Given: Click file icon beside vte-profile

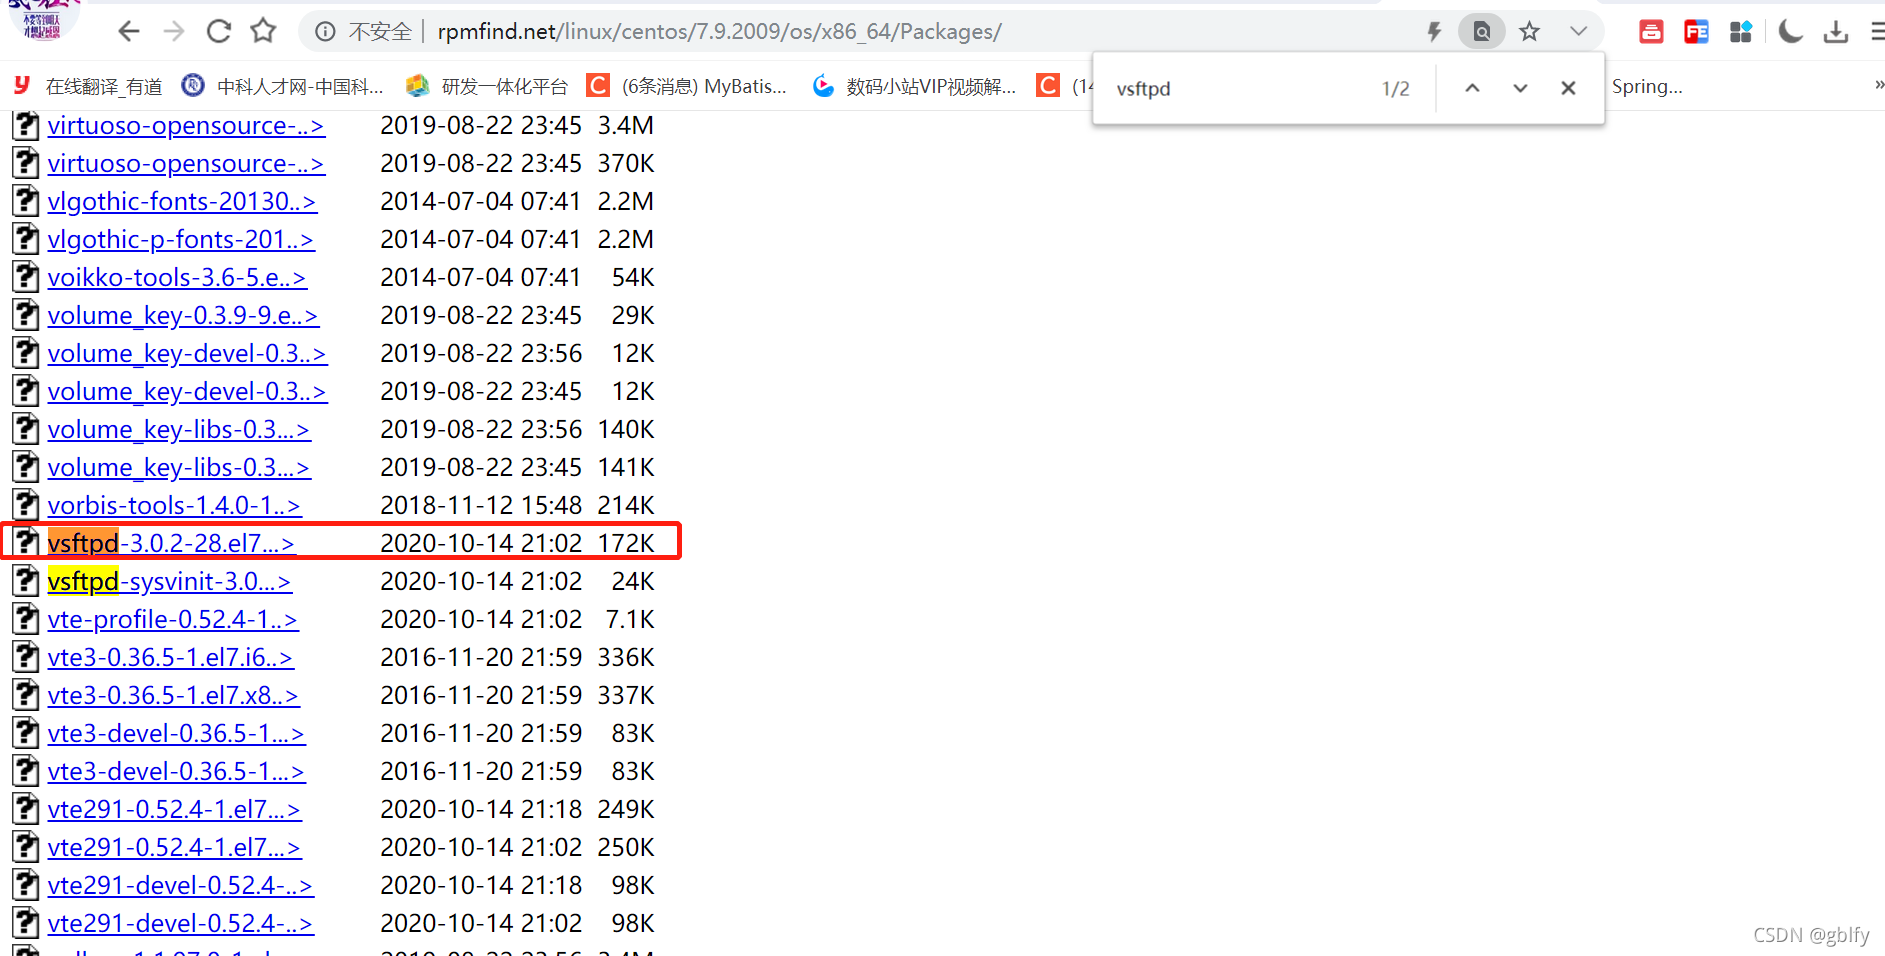Looking at the screenshot, I should [x=26, y=618].
